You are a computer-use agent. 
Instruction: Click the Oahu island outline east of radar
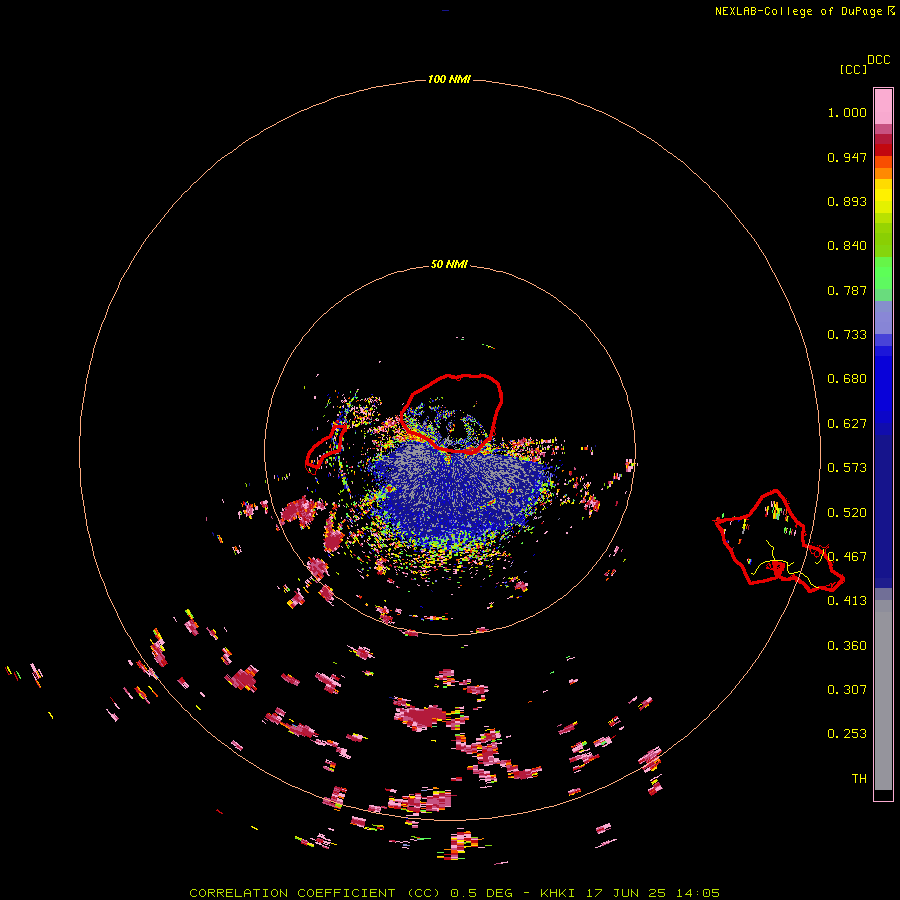pyautogui.click(x=778, y=541)
